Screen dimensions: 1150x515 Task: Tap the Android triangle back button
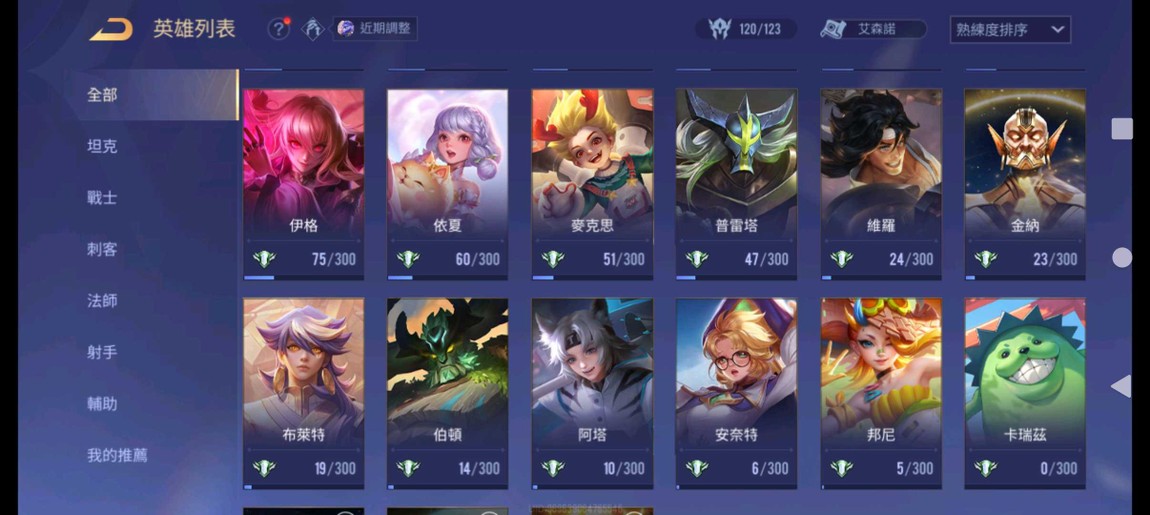tap(1121, 386)
